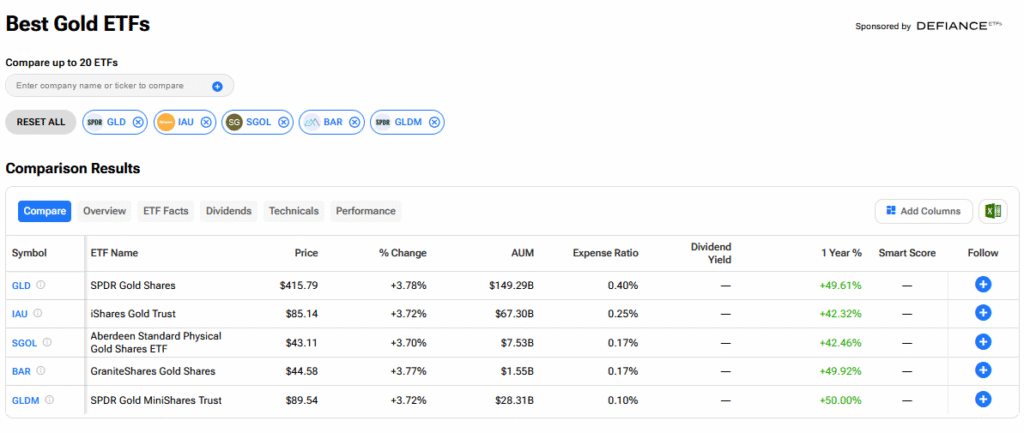Remove IAU chip from comparison

click(206, 122)
